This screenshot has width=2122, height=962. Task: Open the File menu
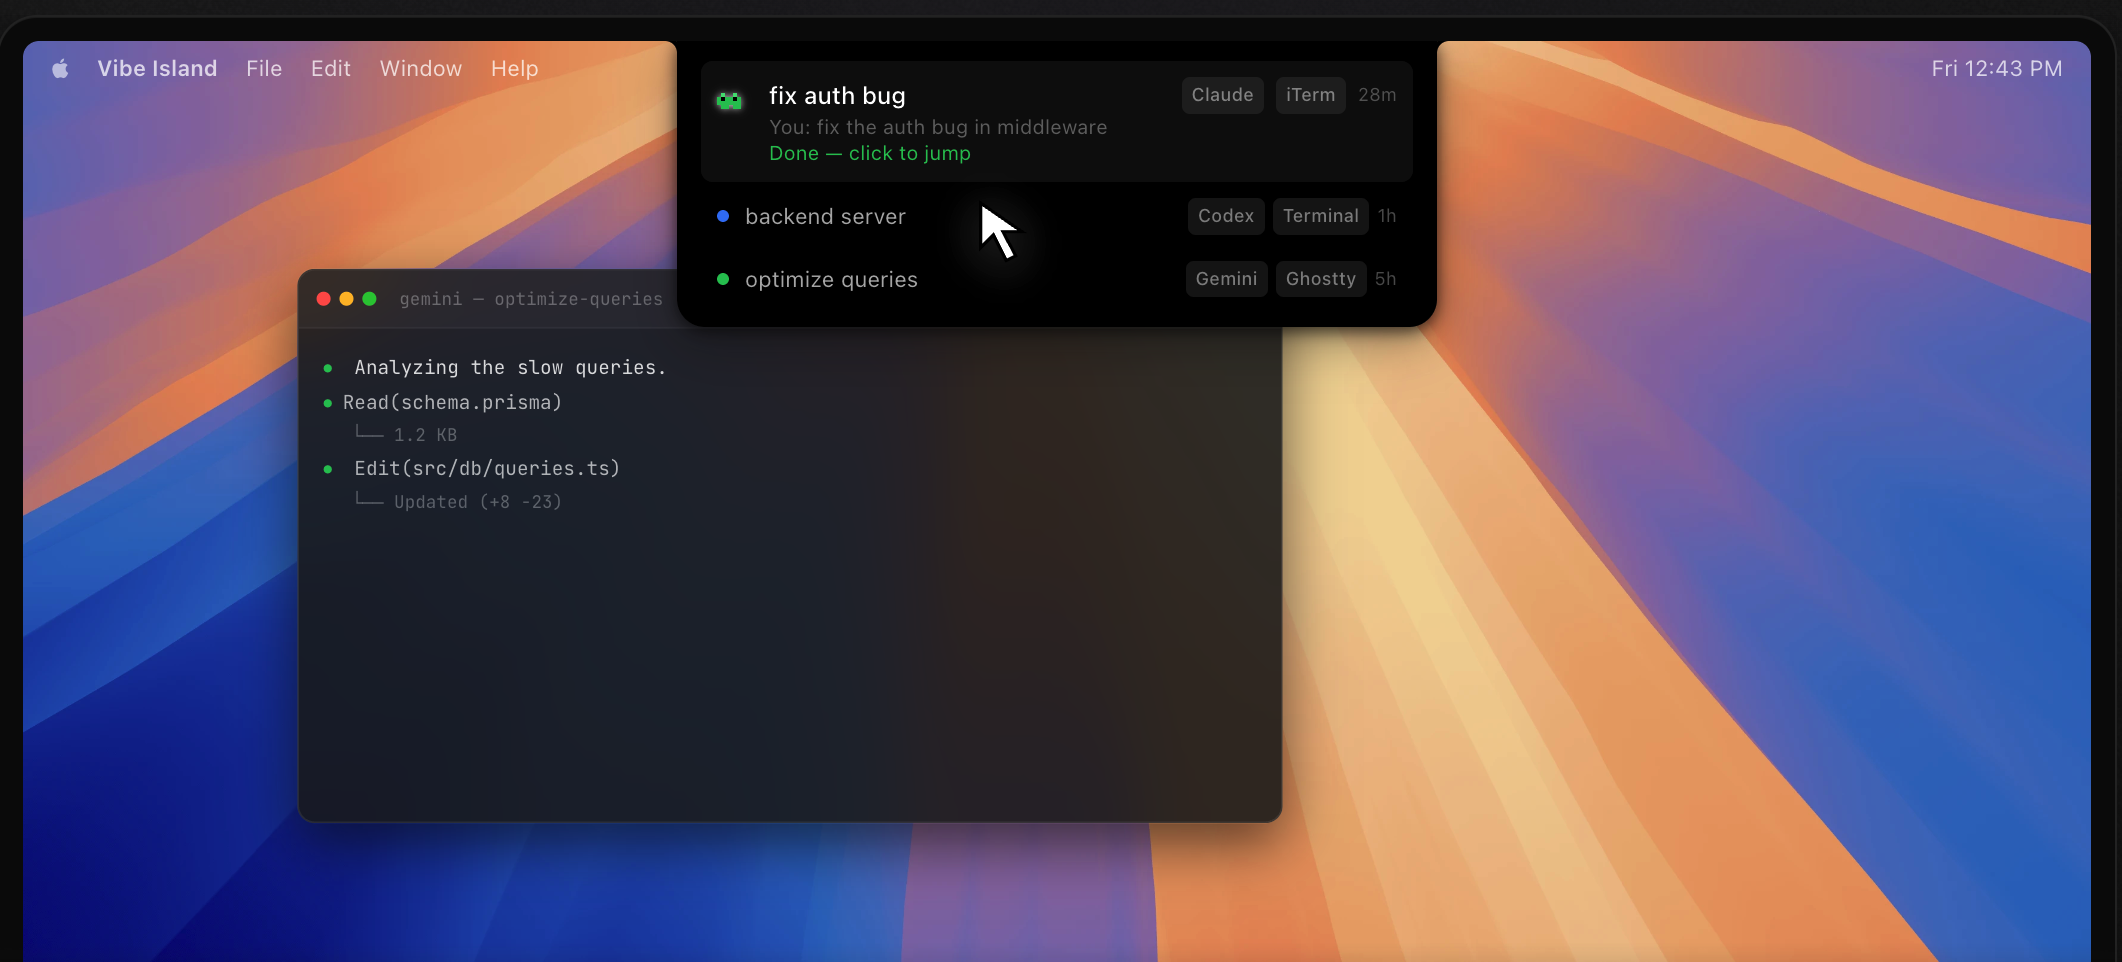coord(264,69)
